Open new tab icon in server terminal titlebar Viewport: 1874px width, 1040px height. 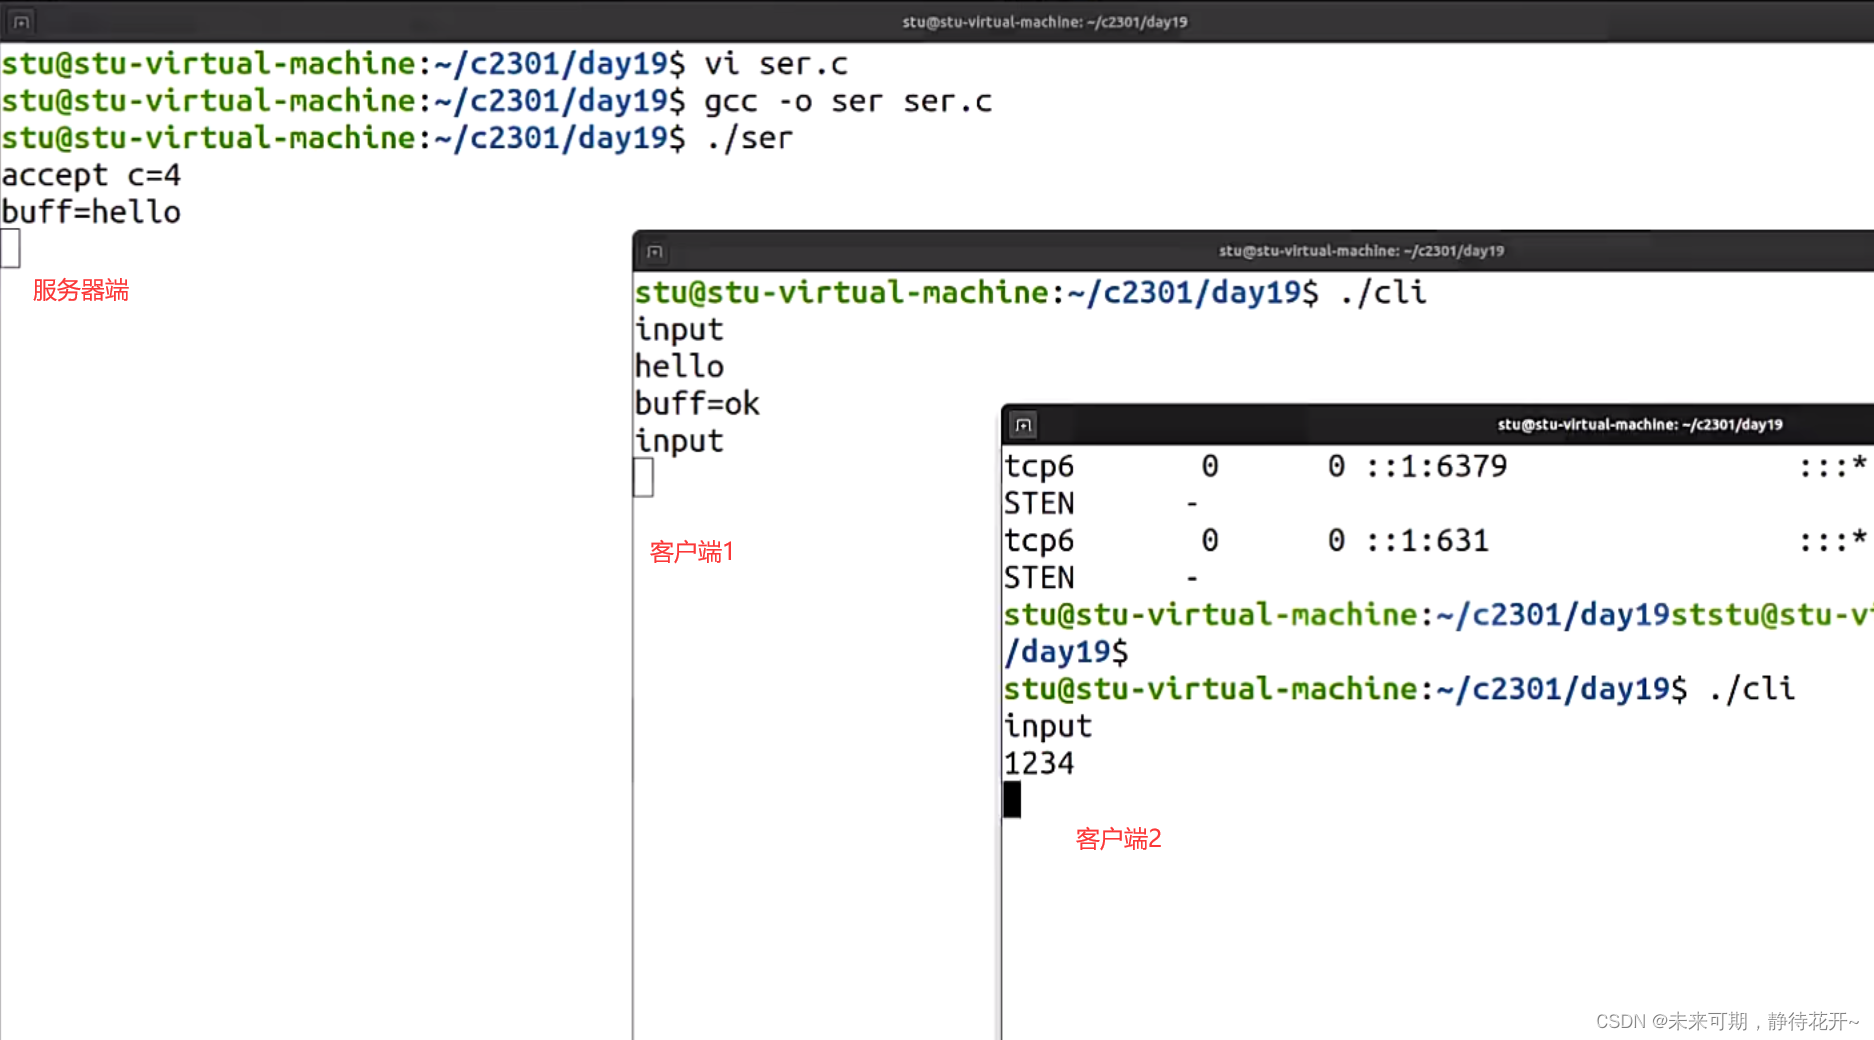tap(21, 21)
